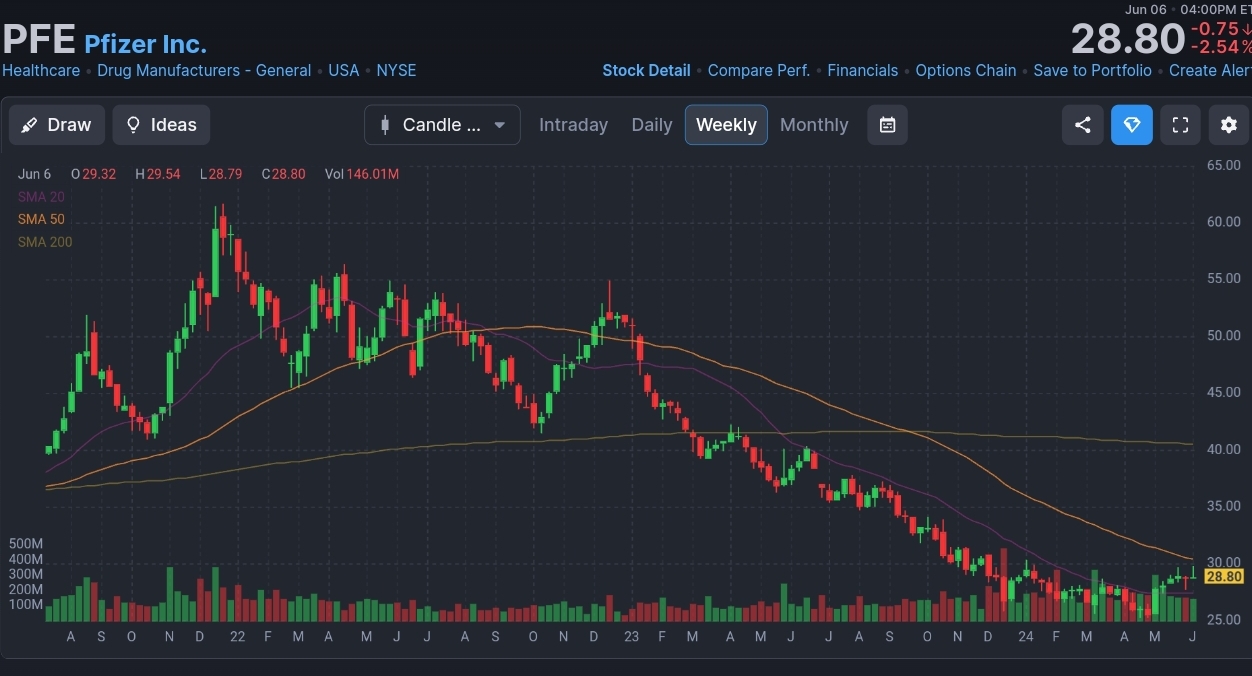Click the 65.00 price axis label
This screenshot has width=1252, height=676.
[1224, 165]
